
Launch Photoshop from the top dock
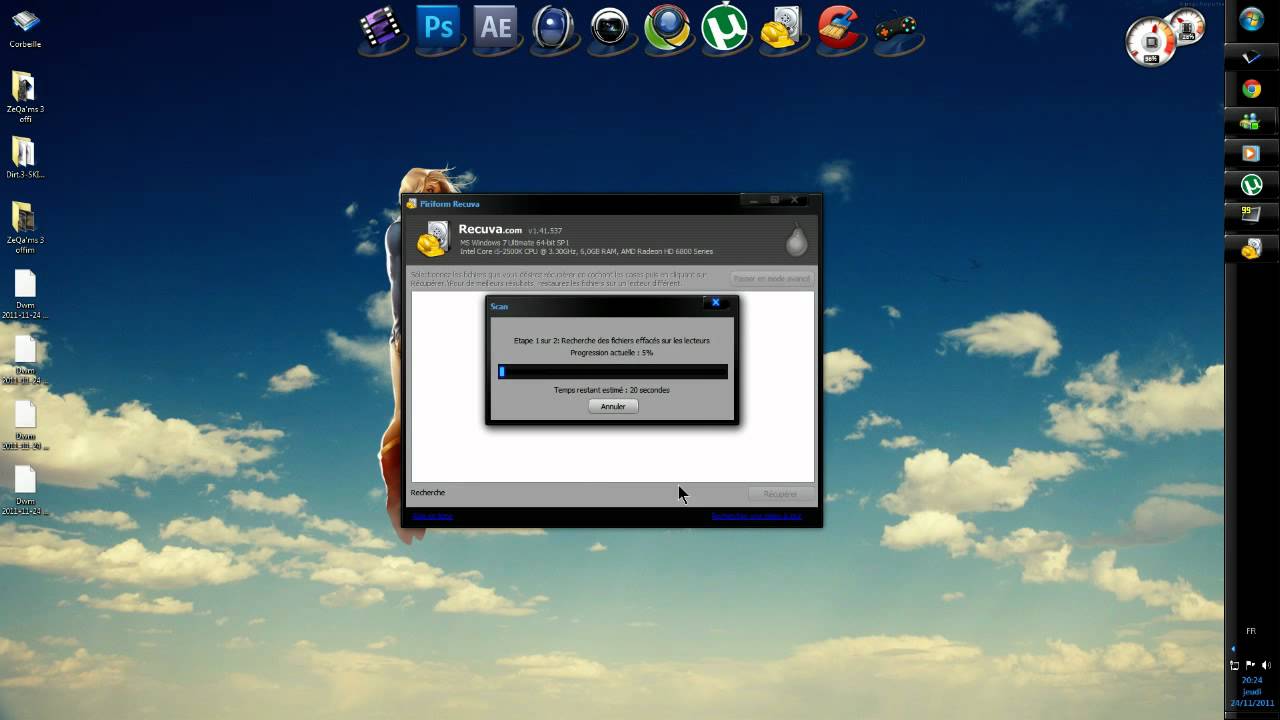pyautogui.click(x=438, y=27)
